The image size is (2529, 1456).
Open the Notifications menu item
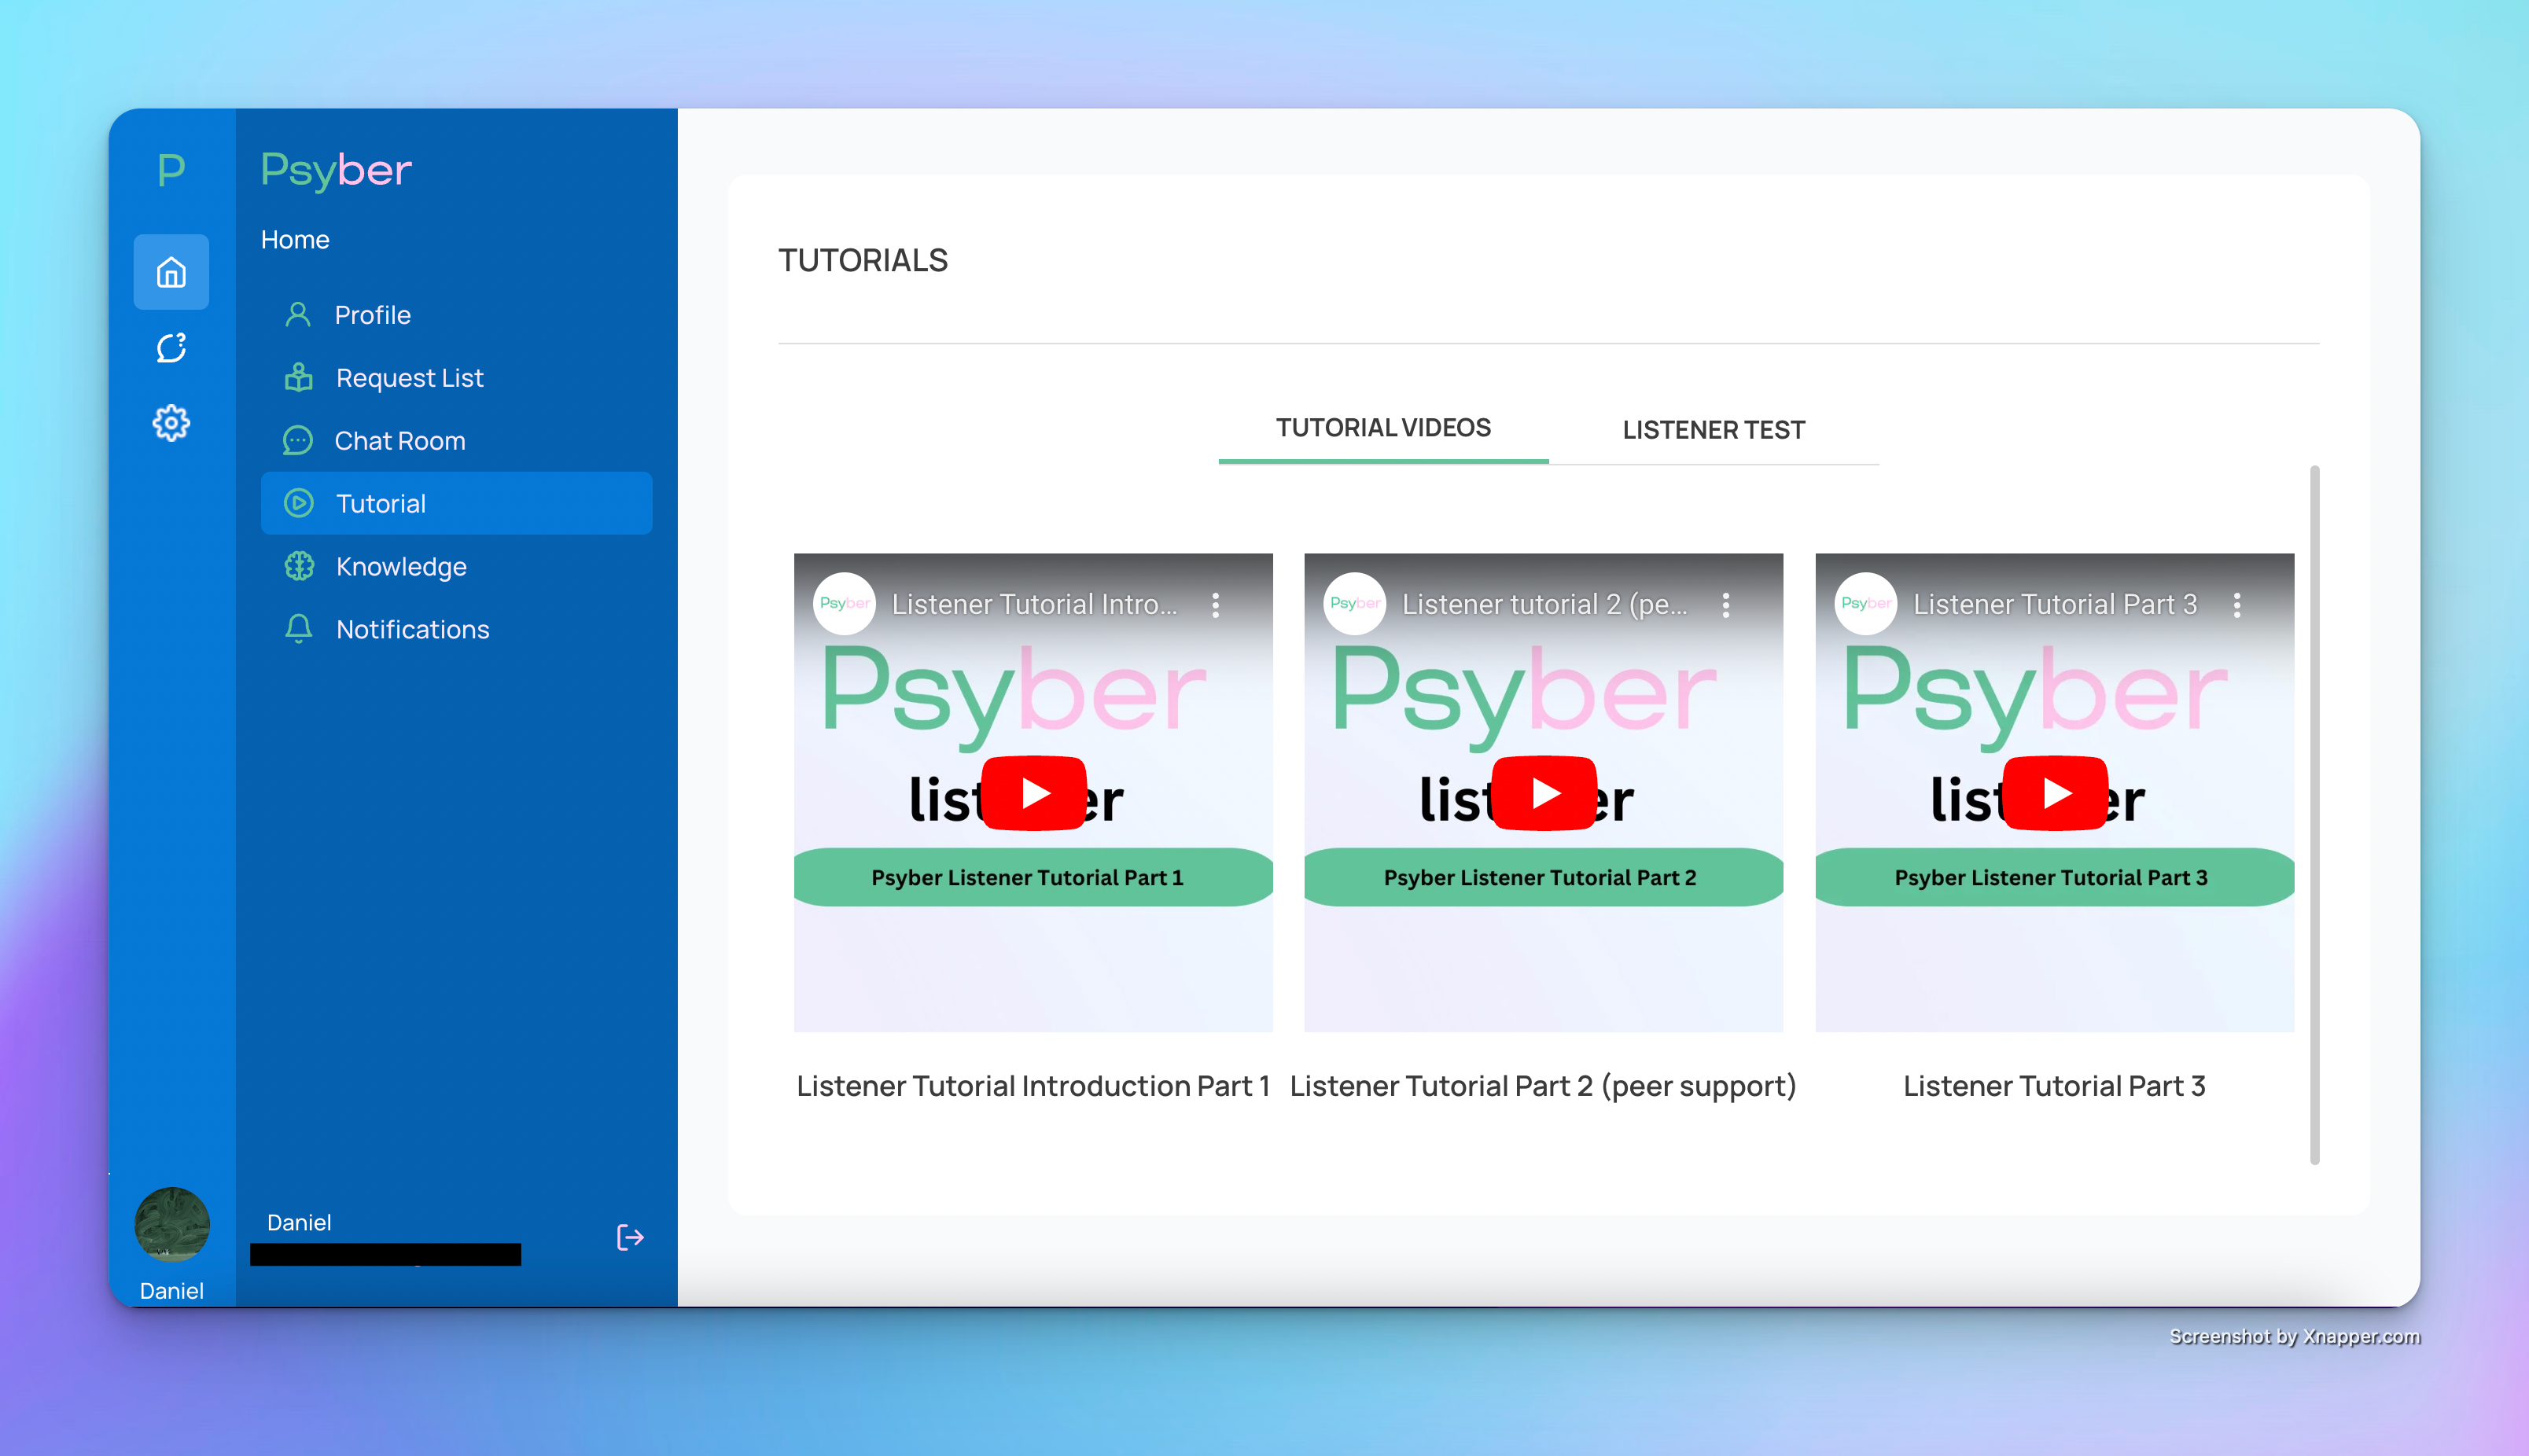tap(456, 629)
